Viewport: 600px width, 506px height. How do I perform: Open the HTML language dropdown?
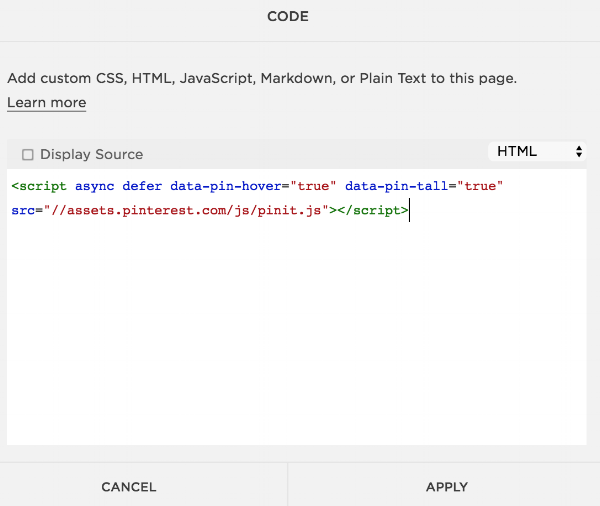[x=537, y=152]
